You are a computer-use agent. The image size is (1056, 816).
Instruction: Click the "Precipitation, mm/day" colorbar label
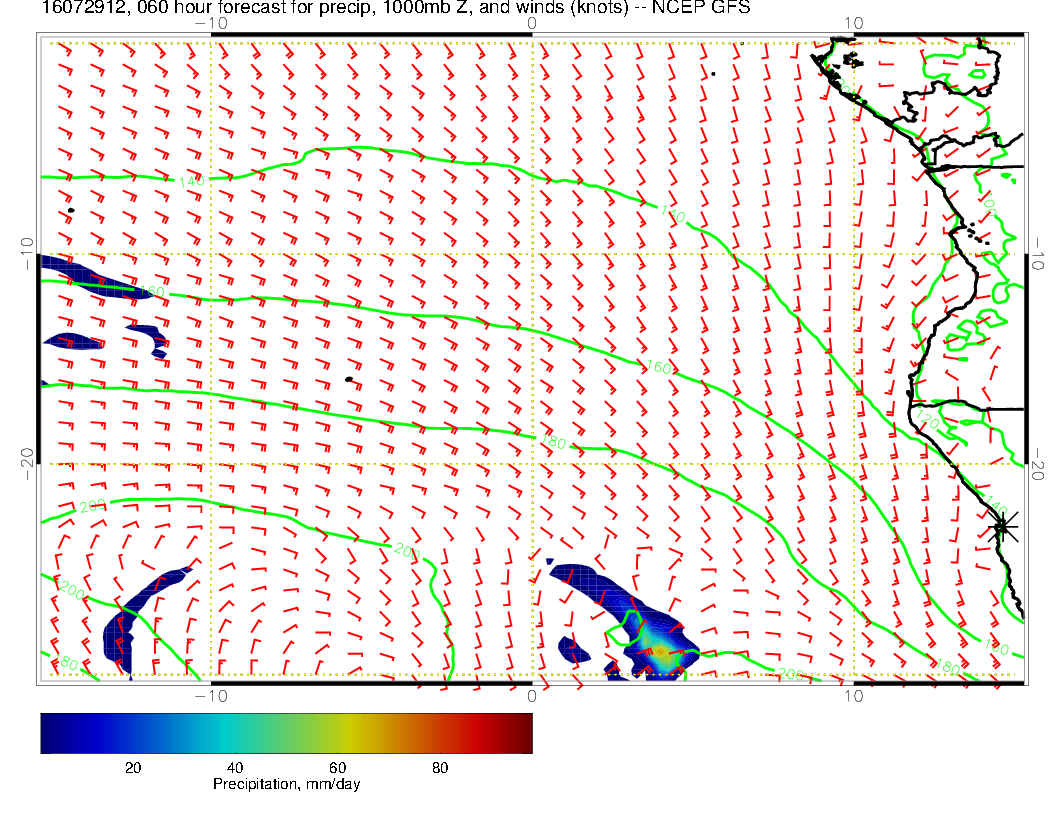286,785
